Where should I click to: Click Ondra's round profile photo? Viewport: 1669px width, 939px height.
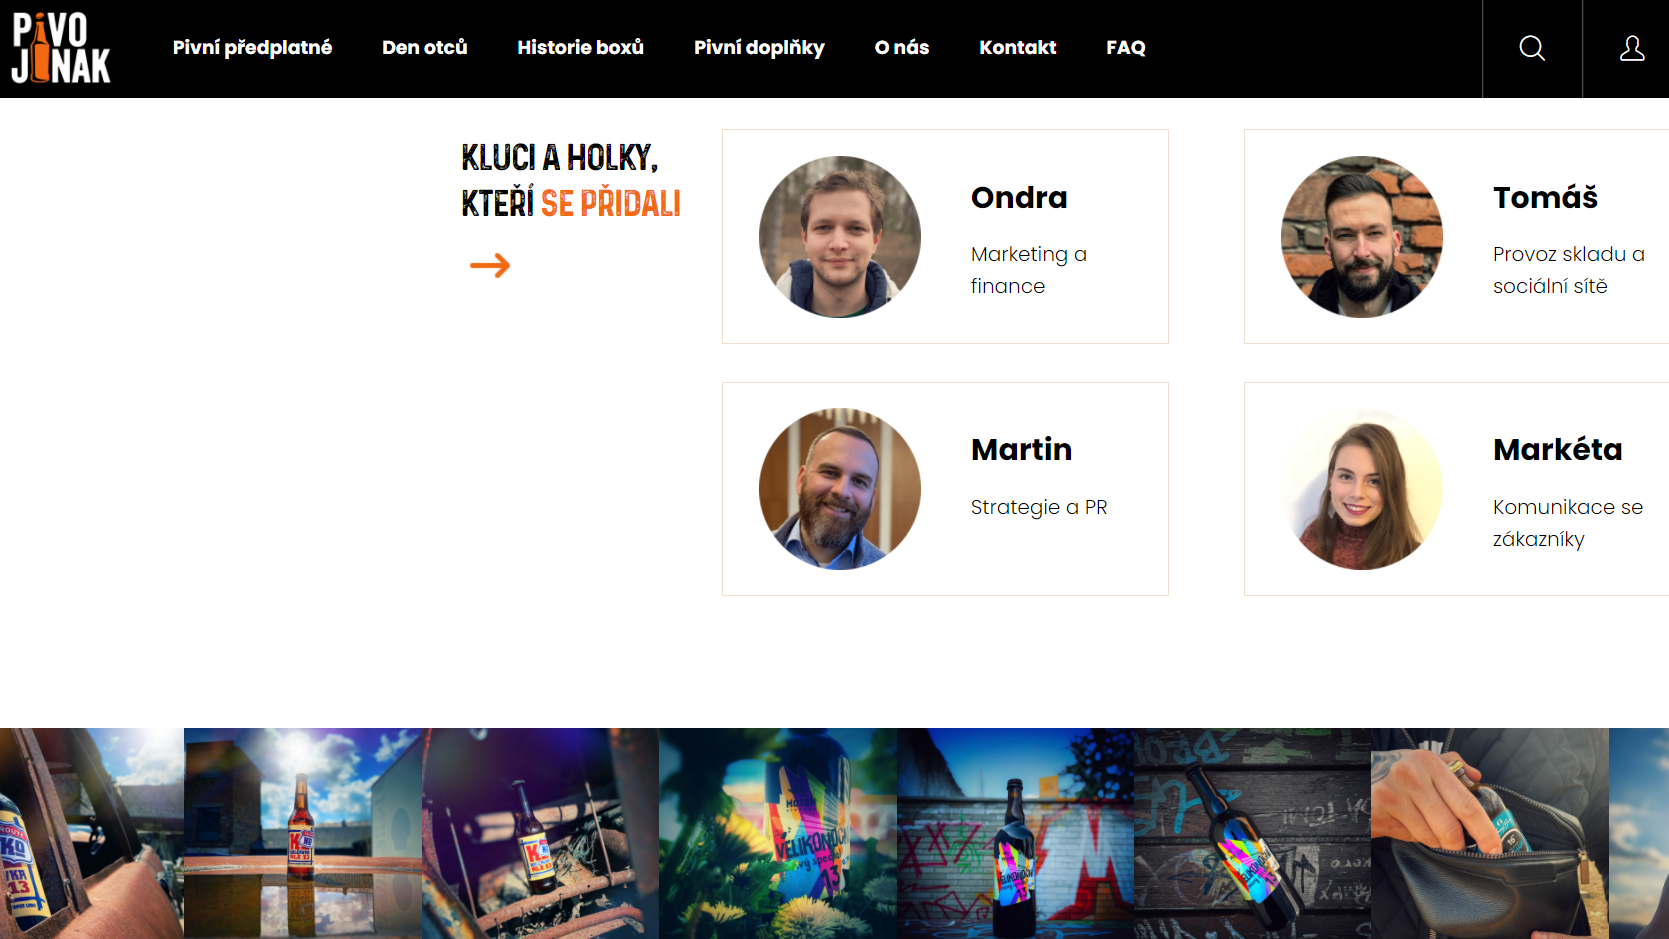click(x=840, y=237)
